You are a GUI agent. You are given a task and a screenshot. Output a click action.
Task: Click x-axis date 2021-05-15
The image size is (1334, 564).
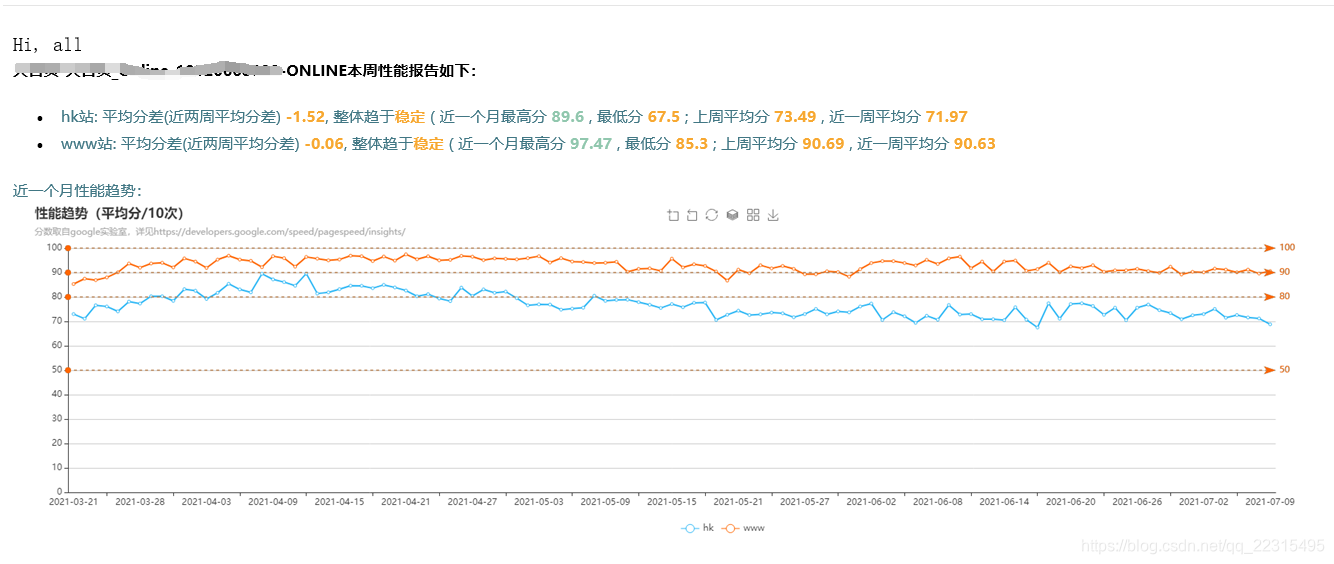pos(671,502)
